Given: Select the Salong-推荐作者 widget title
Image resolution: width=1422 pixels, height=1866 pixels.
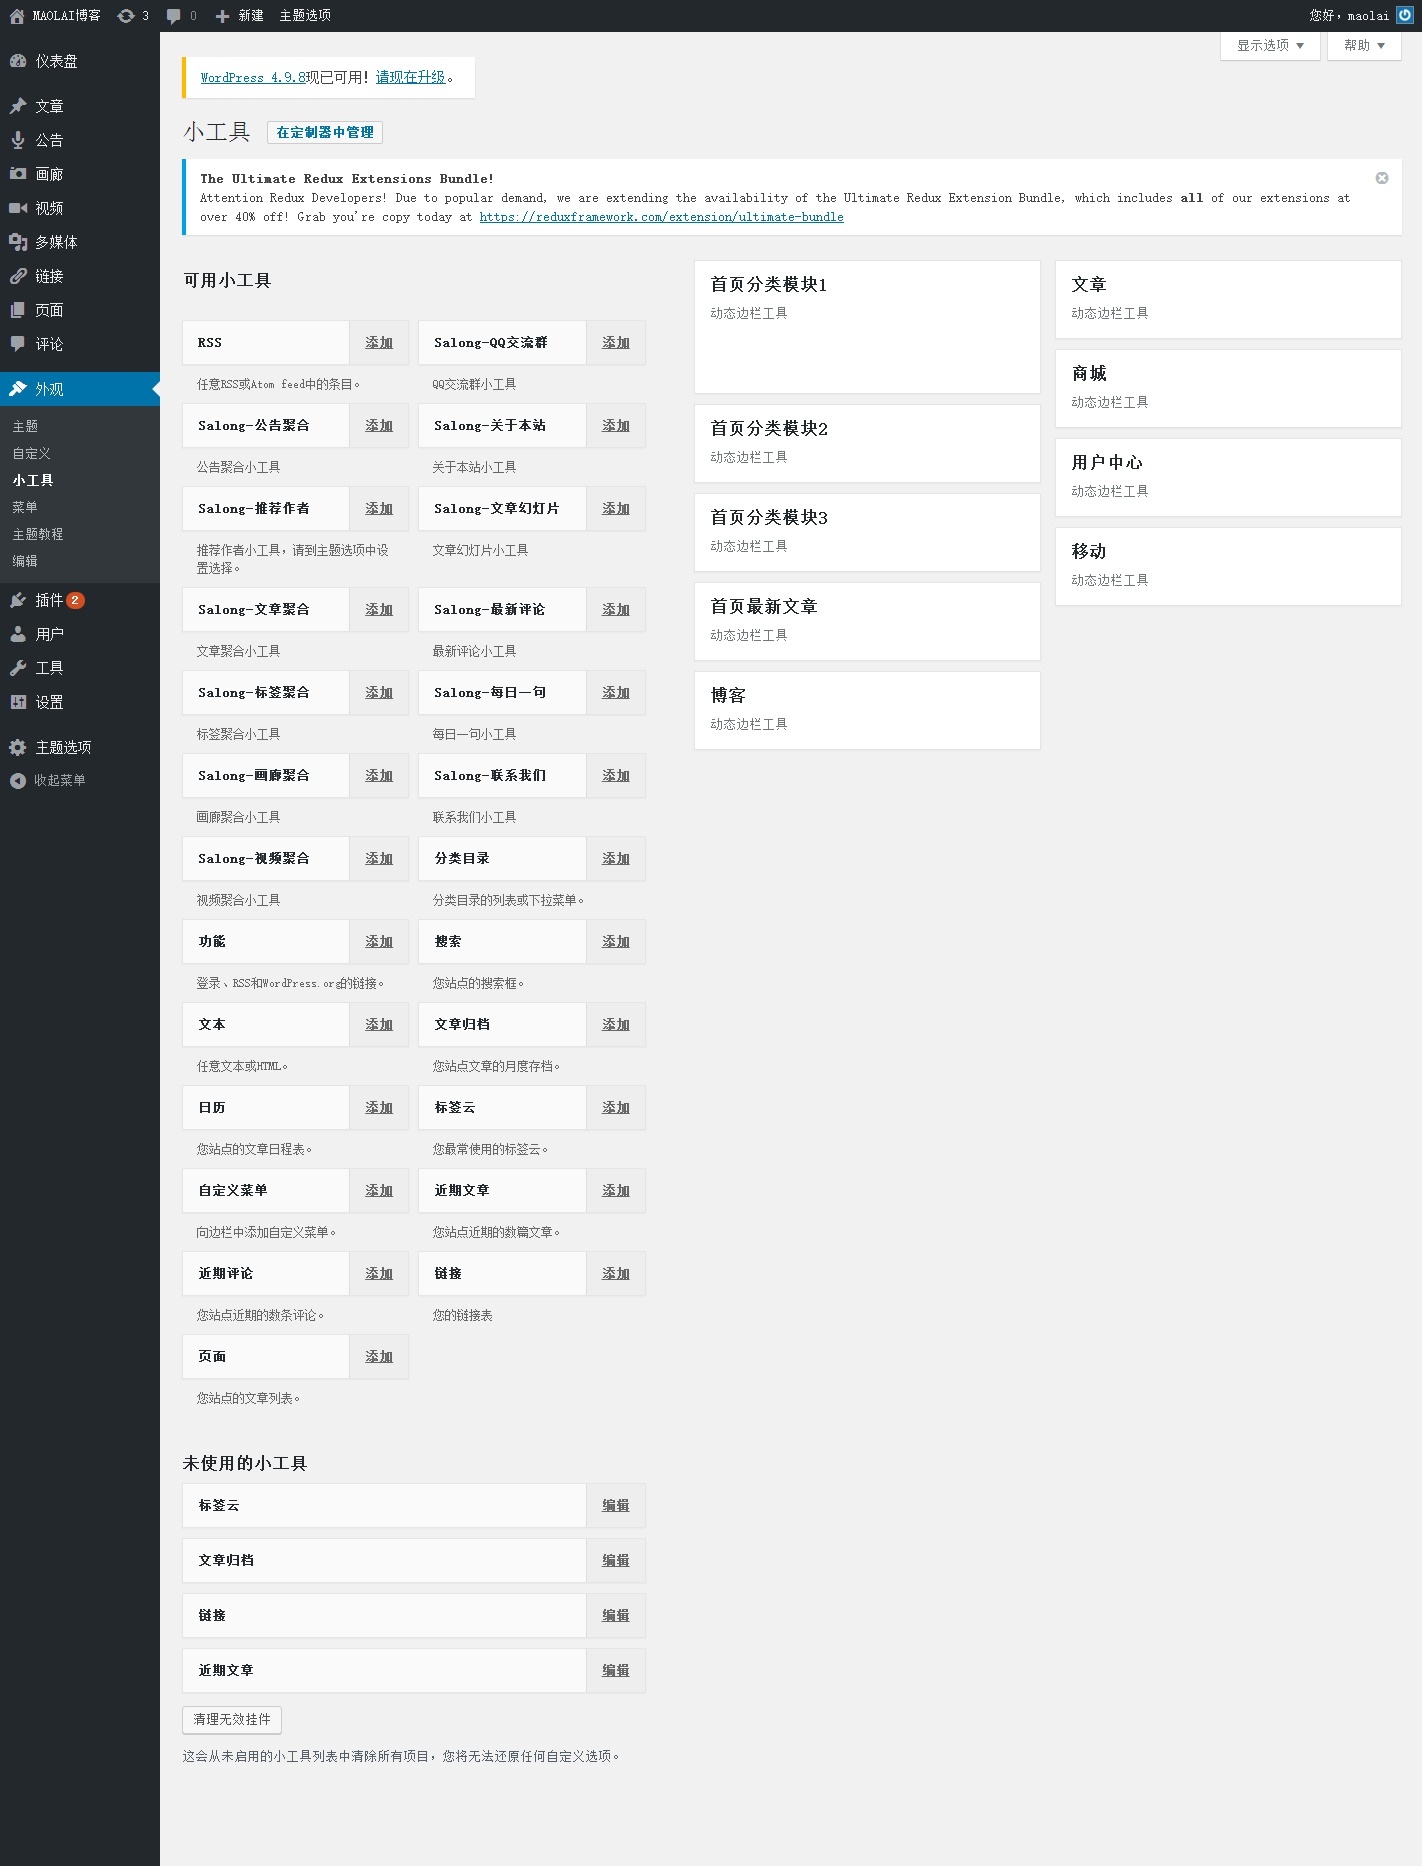Looking at the screenshot, I should [254, 509].
